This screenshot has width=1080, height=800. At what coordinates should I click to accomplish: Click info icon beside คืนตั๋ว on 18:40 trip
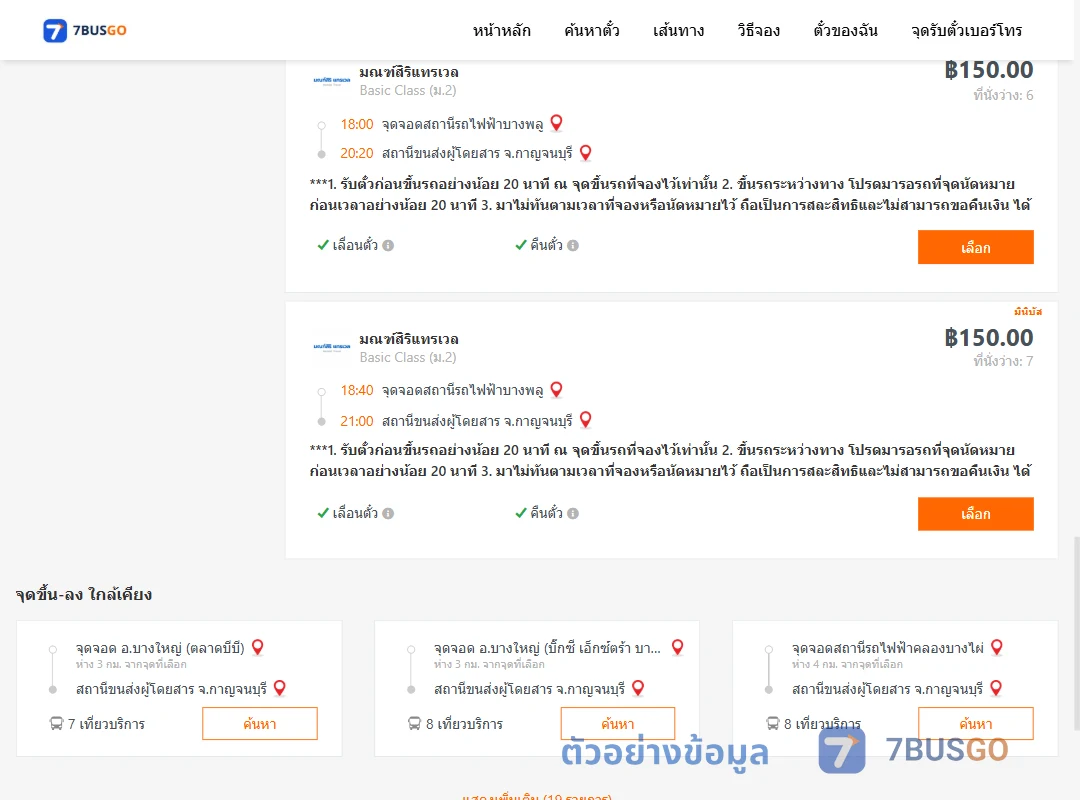coord(573,513)
